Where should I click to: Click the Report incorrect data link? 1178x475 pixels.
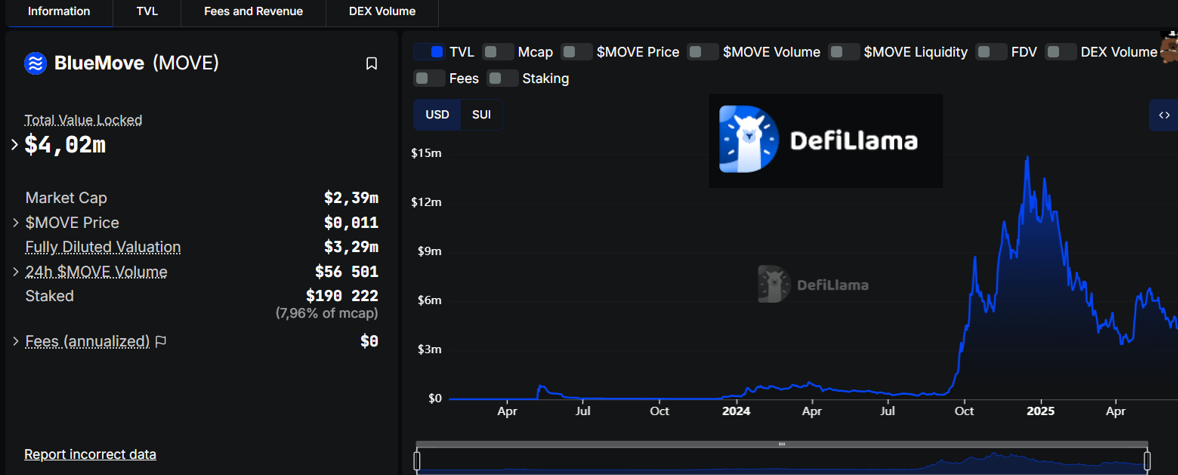pyautogui.click(x=90, y=455)
